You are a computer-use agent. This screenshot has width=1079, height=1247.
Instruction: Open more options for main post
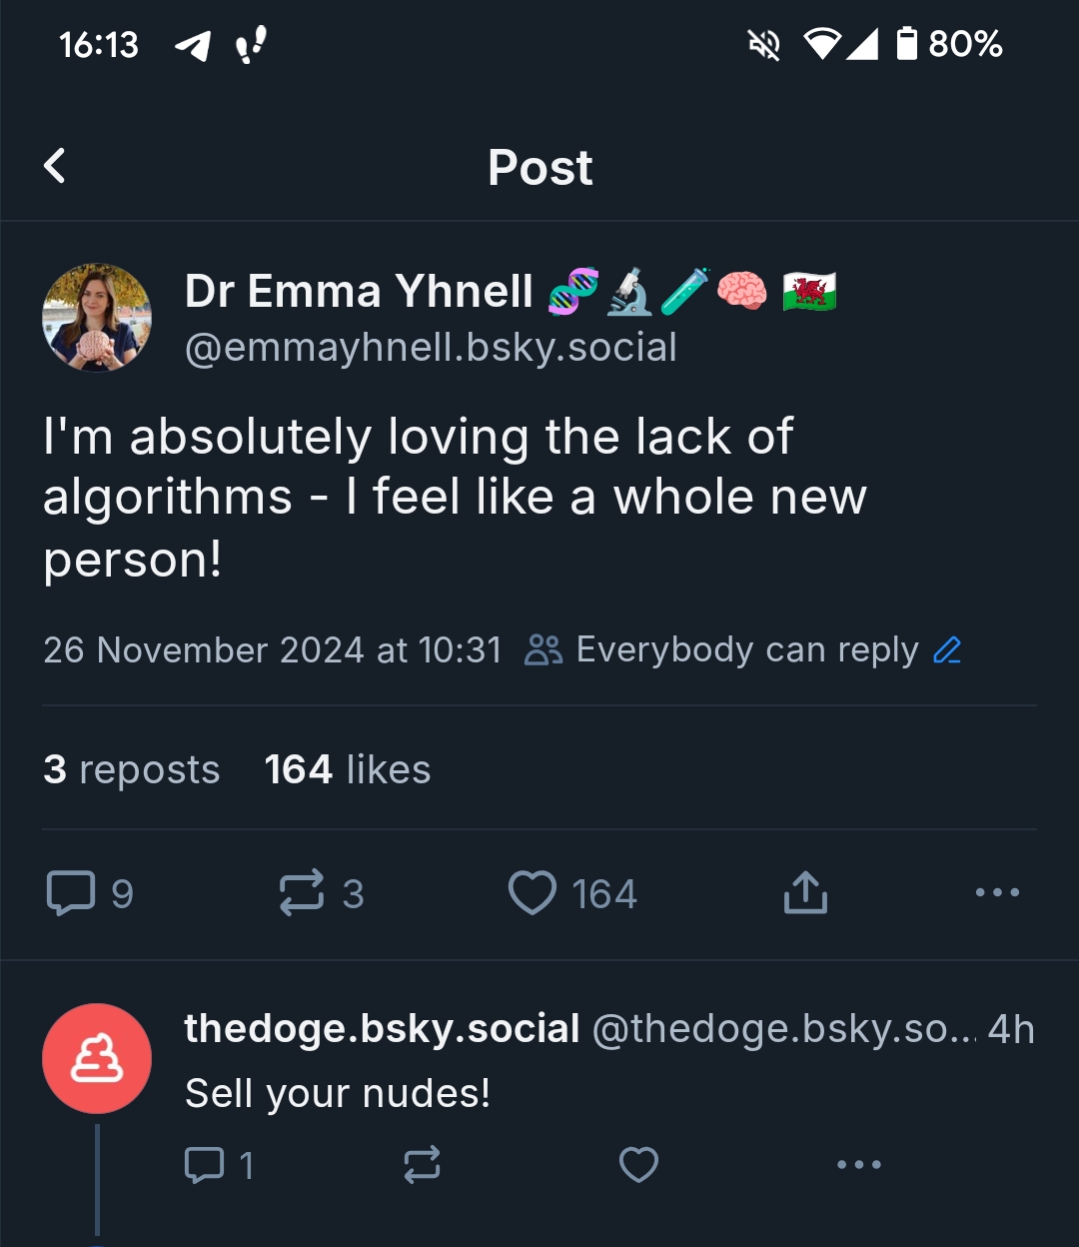tap(997, 892)
